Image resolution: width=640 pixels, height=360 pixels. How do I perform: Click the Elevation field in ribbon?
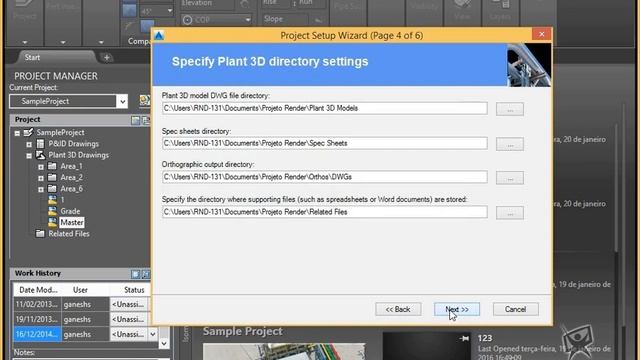point(207,4)
